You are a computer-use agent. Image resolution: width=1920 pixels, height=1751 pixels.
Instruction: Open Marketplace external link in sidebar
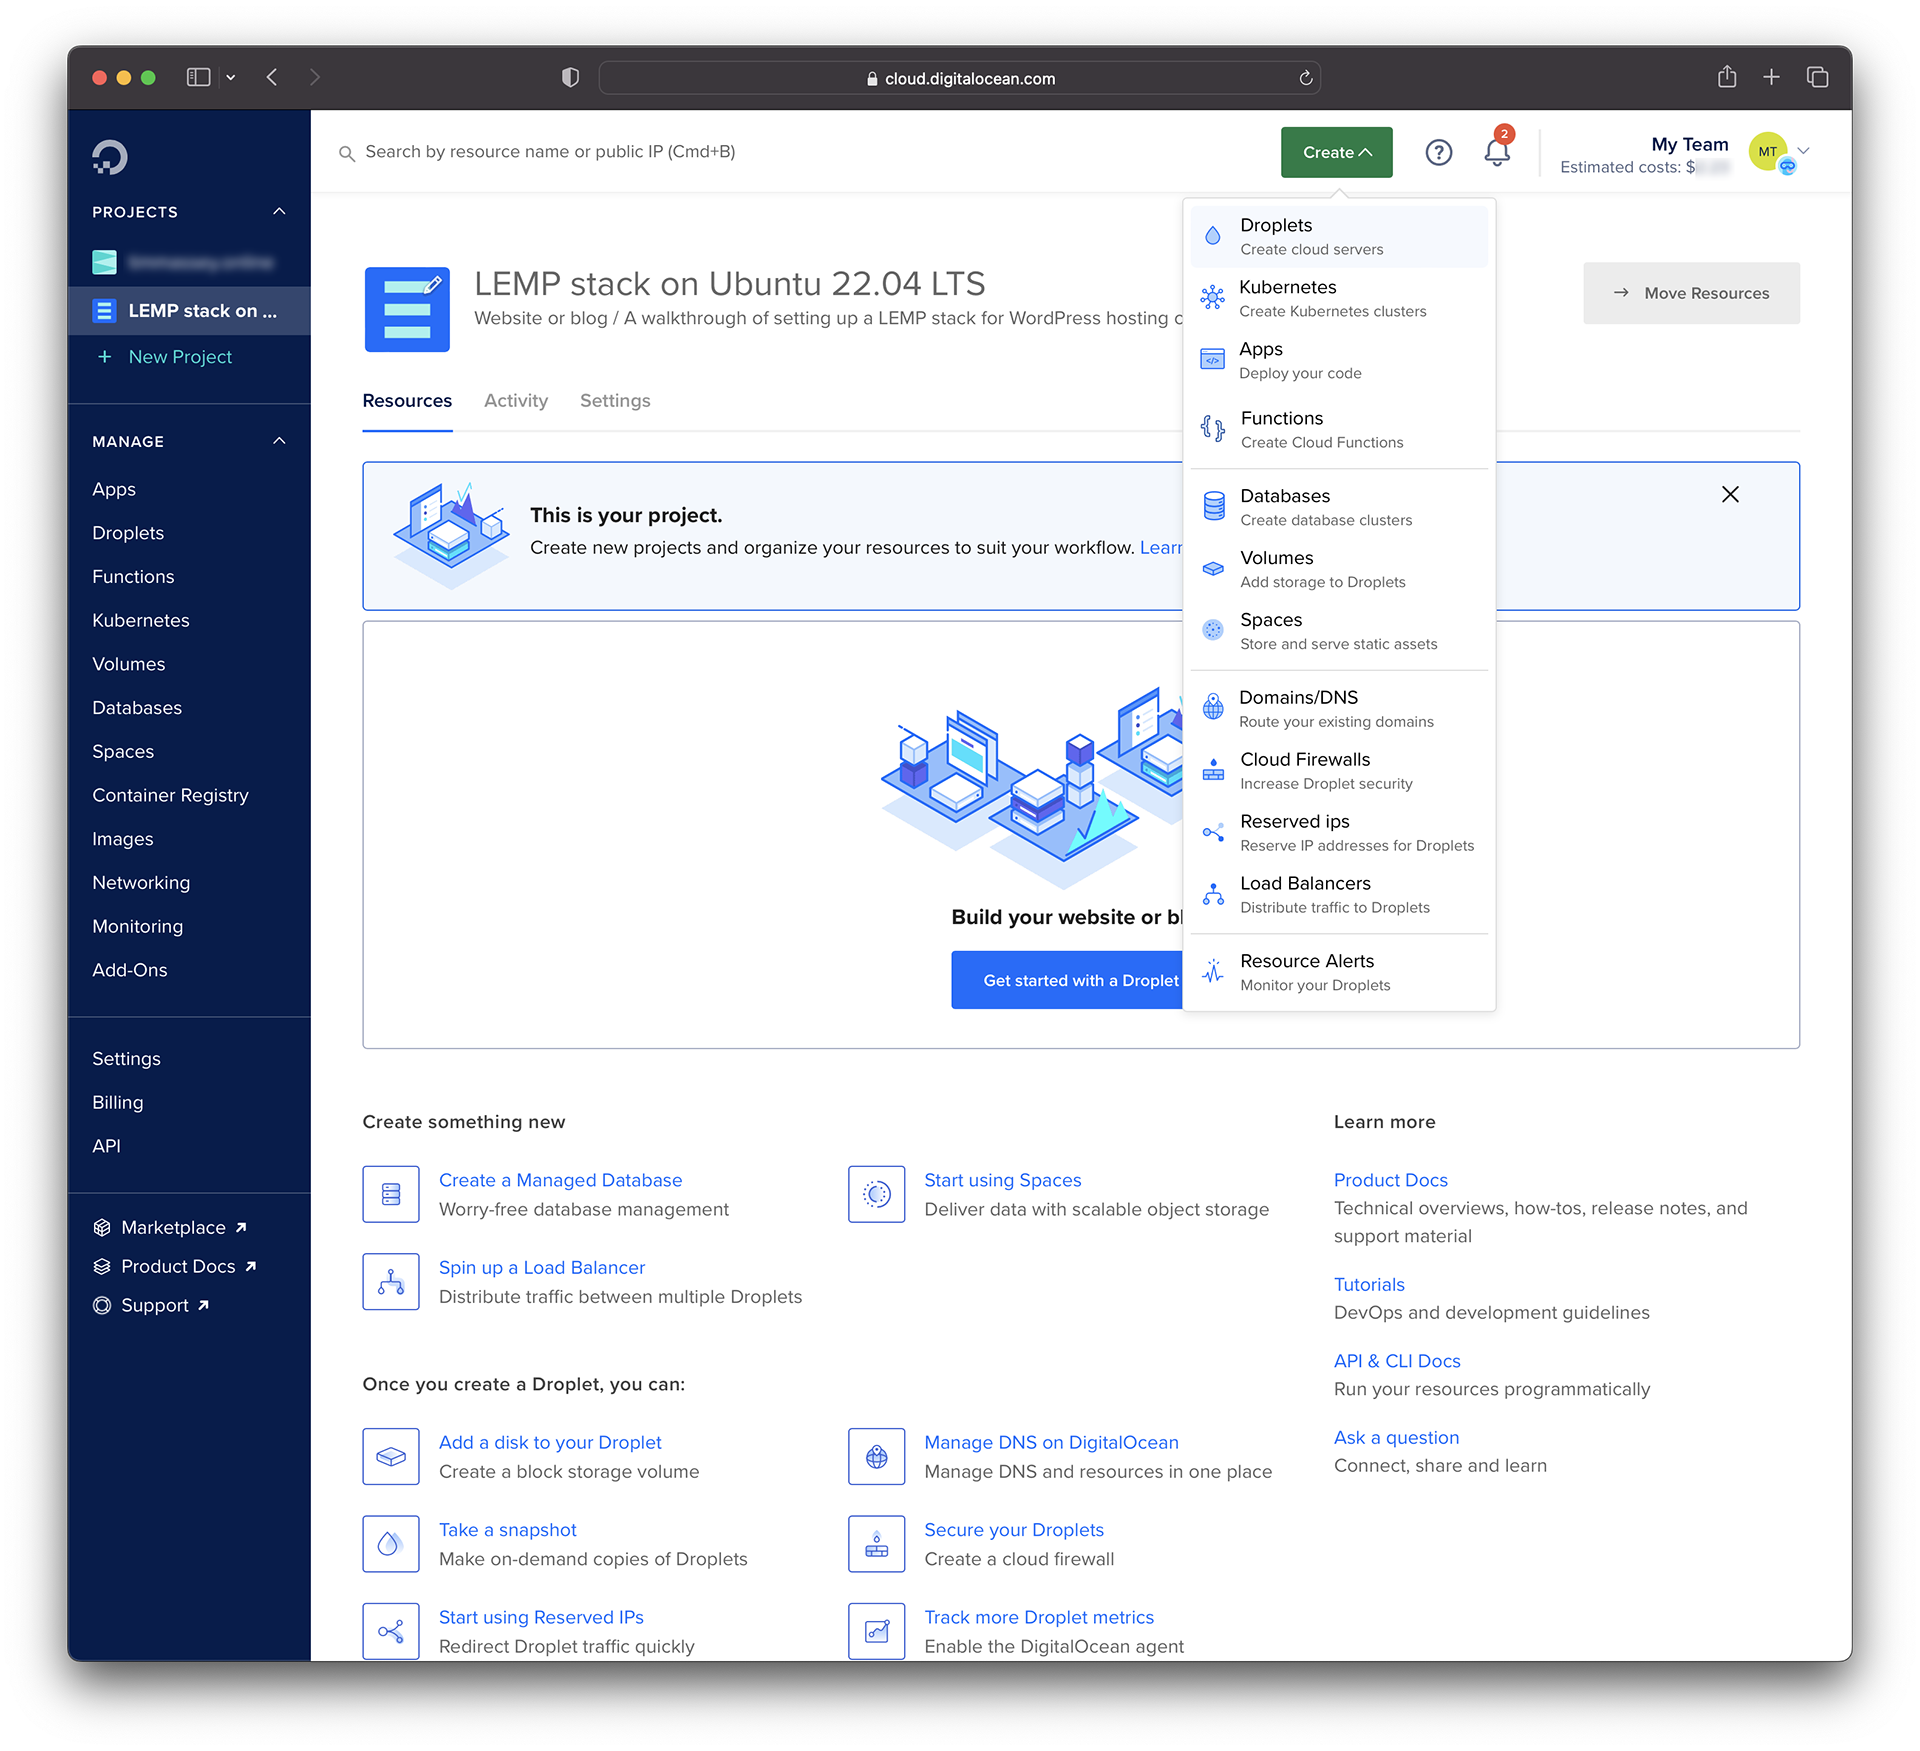pyautogui.click(x=170, y=1227)
